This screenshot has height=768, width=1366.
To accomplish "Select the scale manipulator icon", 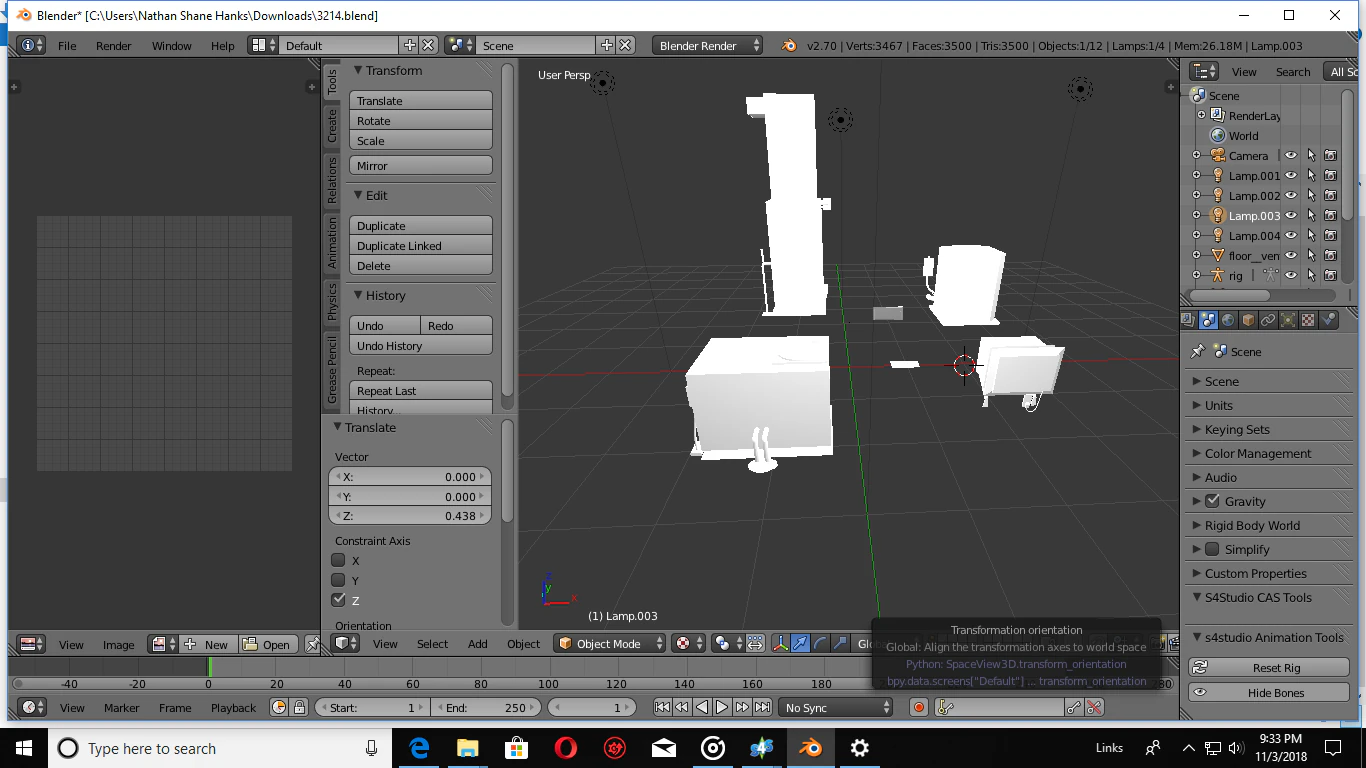I will tap(840, 644).
